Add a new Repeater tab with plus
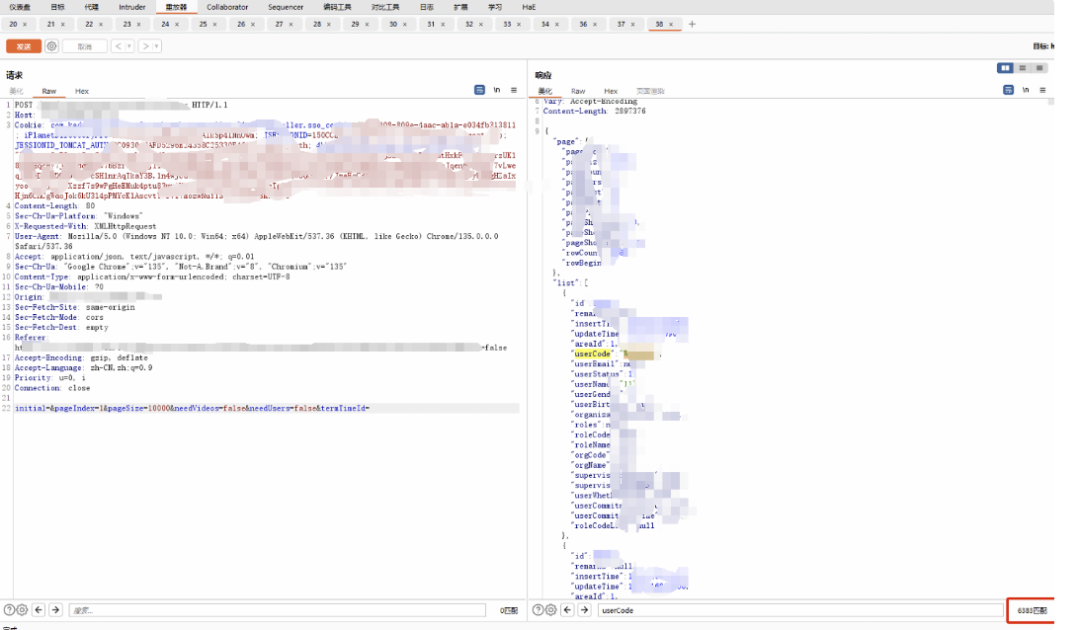 (692, 24)
